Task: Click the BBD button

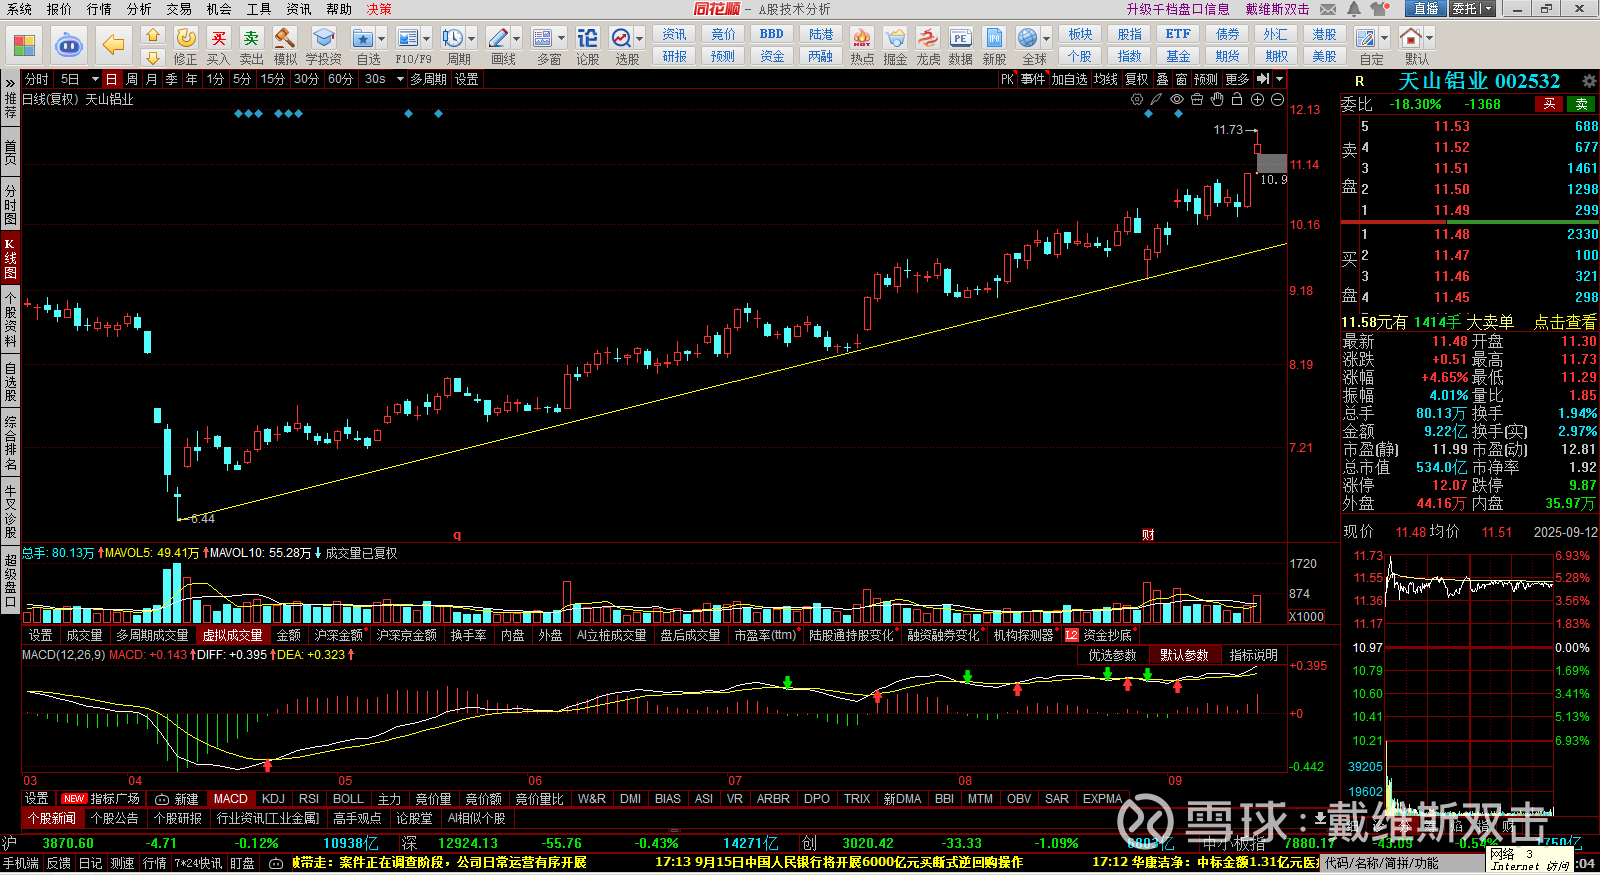Action: 772,34
